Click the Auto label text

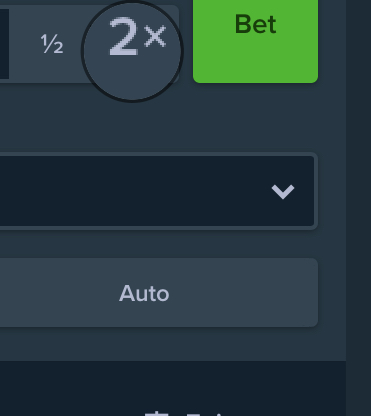pyautogui.click(x=144, y=293)
